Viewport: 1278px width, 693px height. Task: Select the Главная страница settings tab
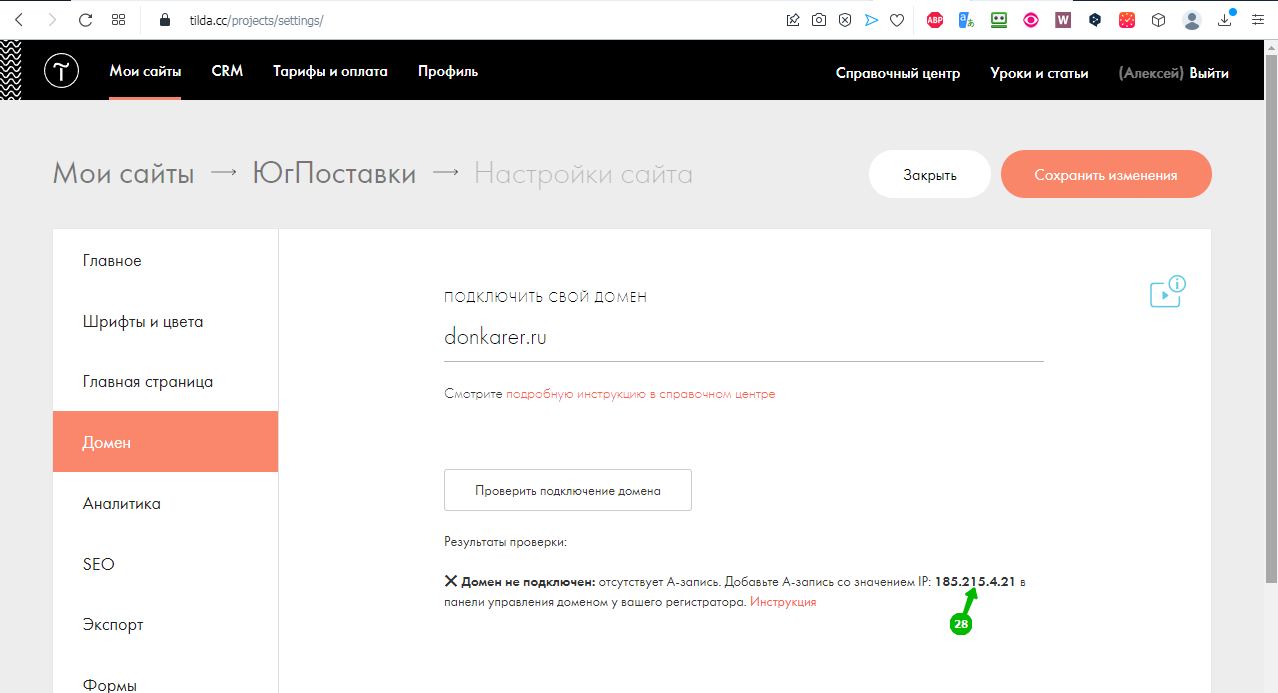click(x=165, y=382)
